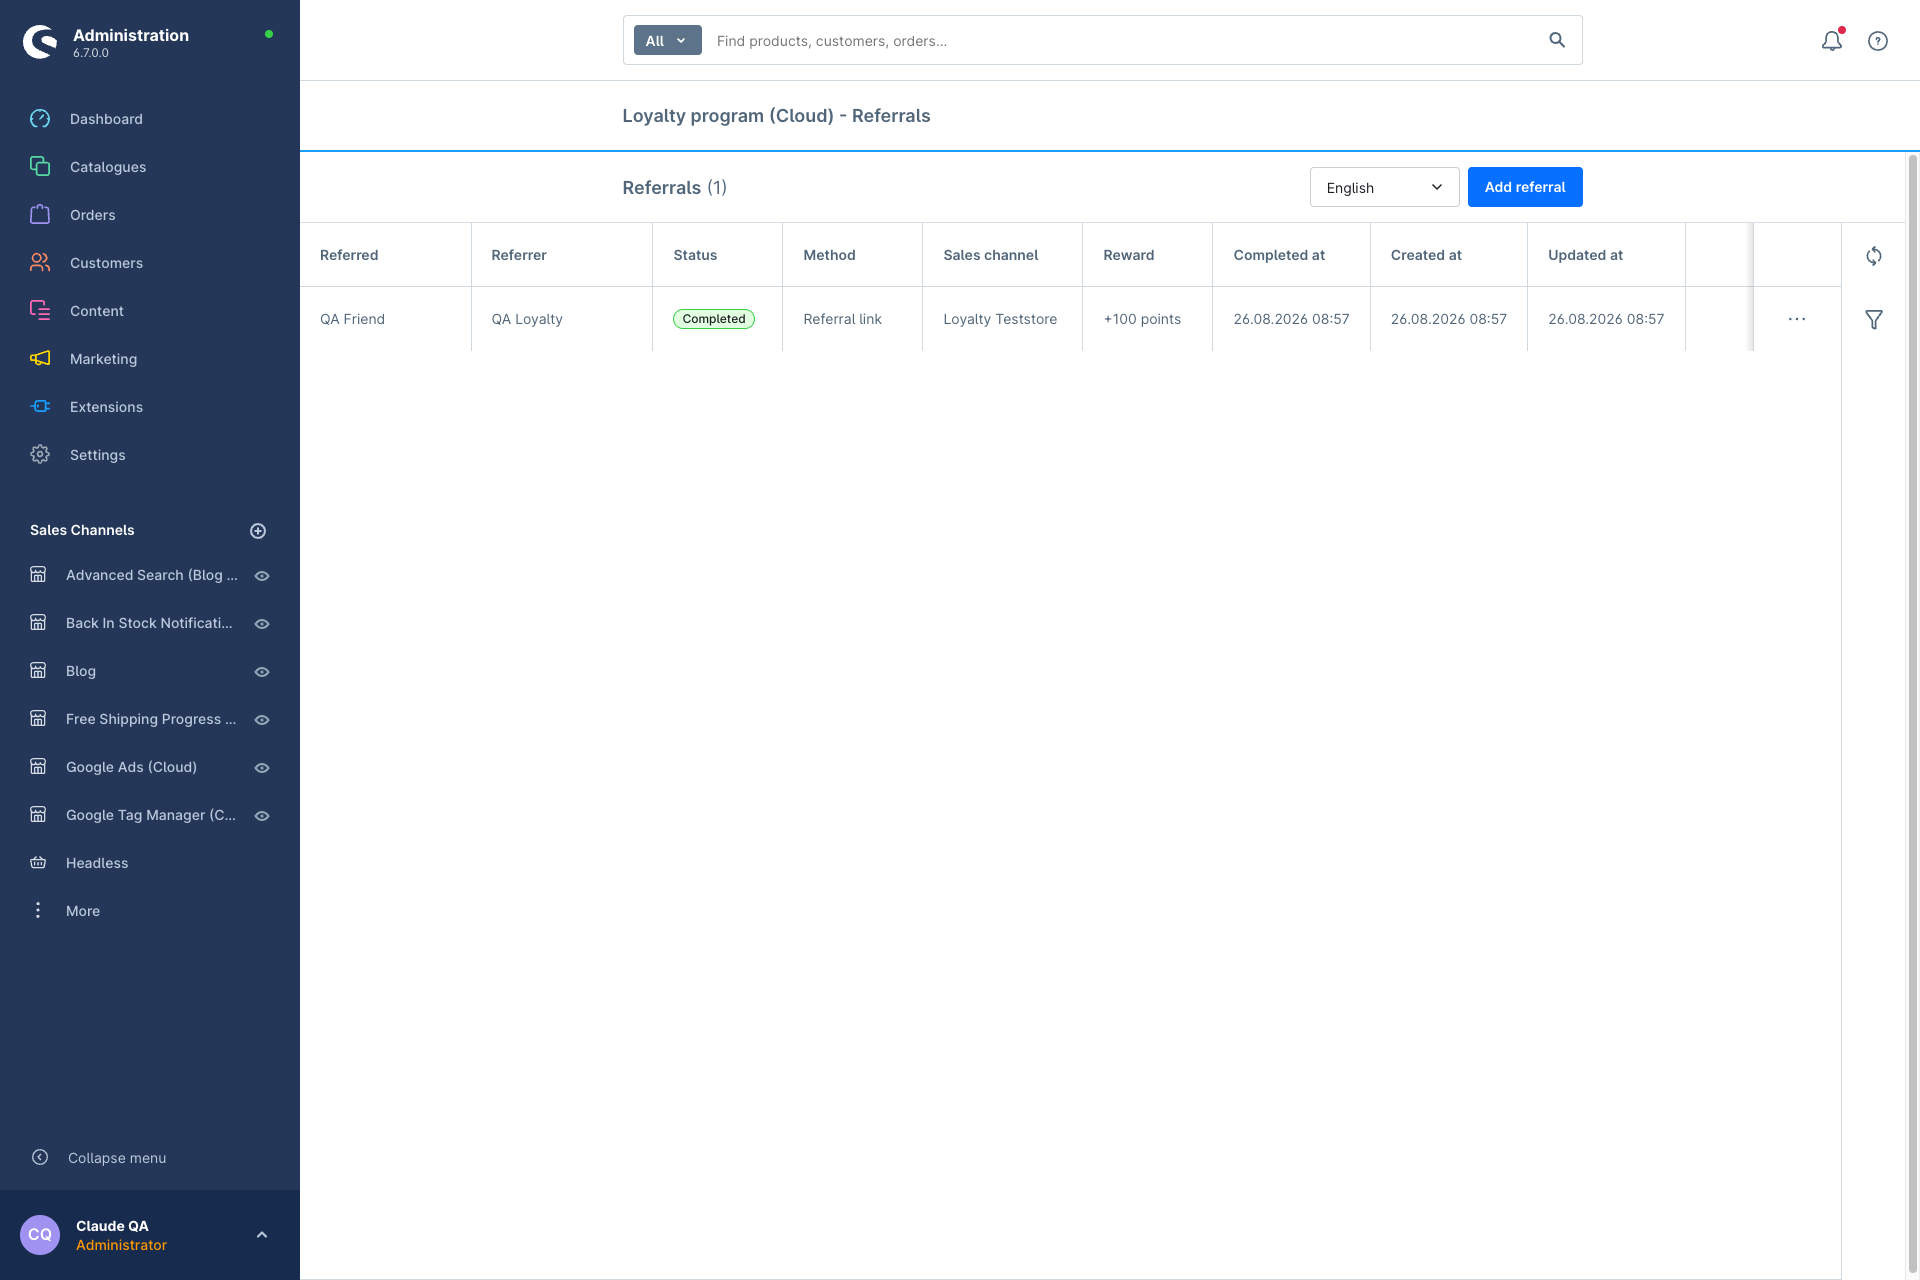Viewport: 1920px width, 1280px height.
Task: Click the Headless basket icon
Action: point(38,863)
